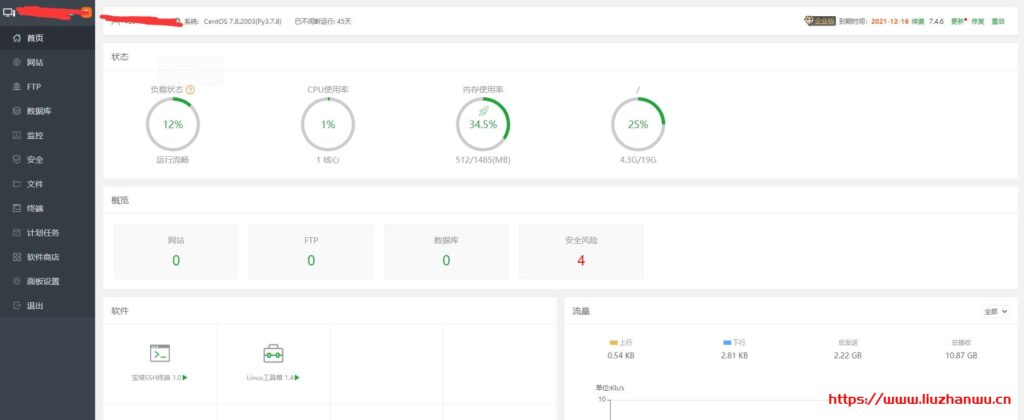
Task: Click the 重启 restart link
Action: 997,20
